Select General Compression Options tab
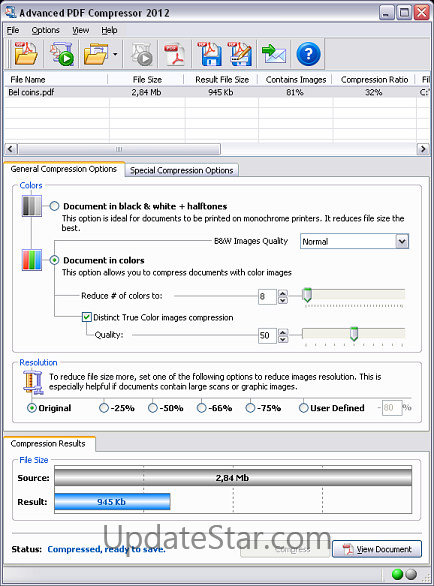This screenshot has width=434, height=586. coord(64,169)
